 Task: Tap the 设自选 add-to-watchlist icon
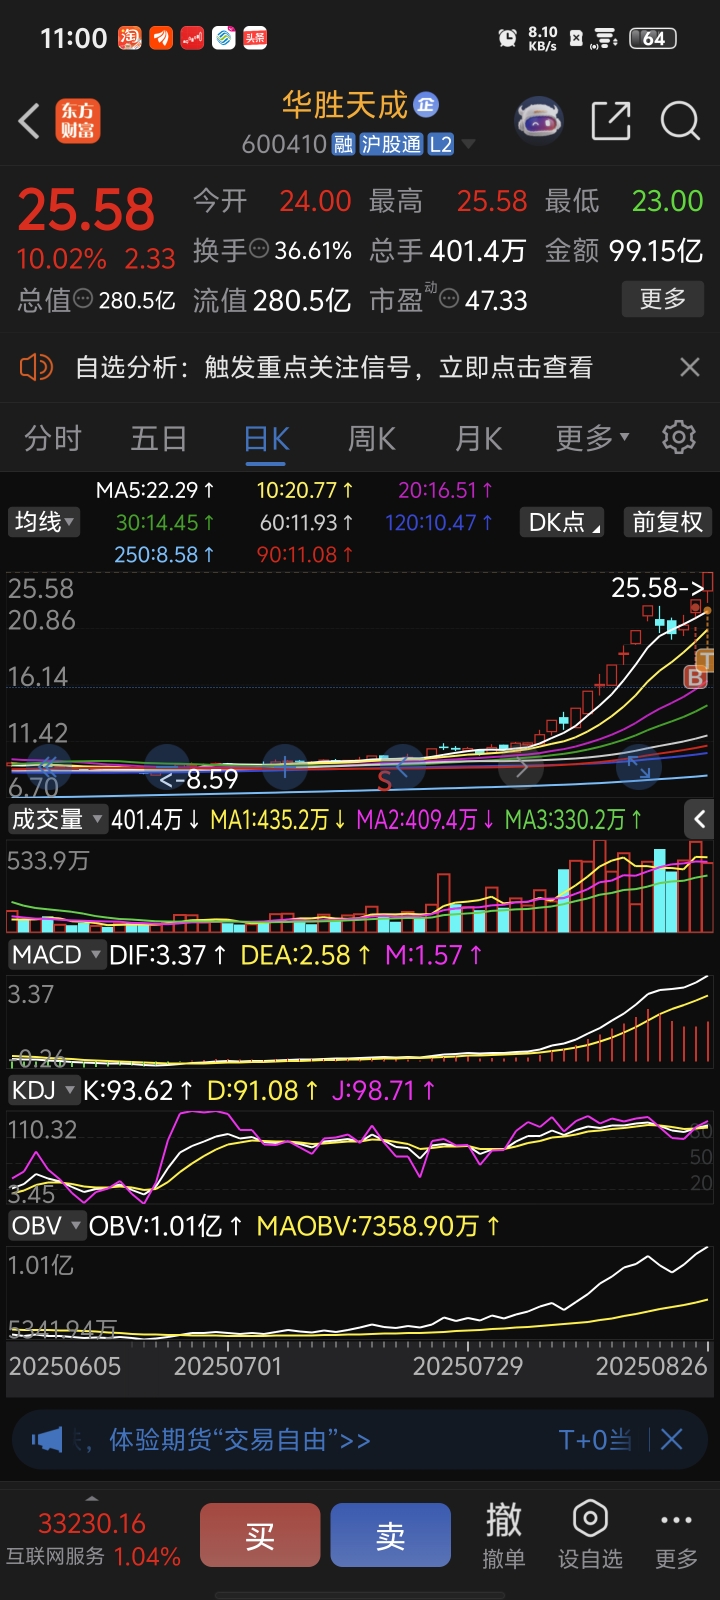(590, 1536)
